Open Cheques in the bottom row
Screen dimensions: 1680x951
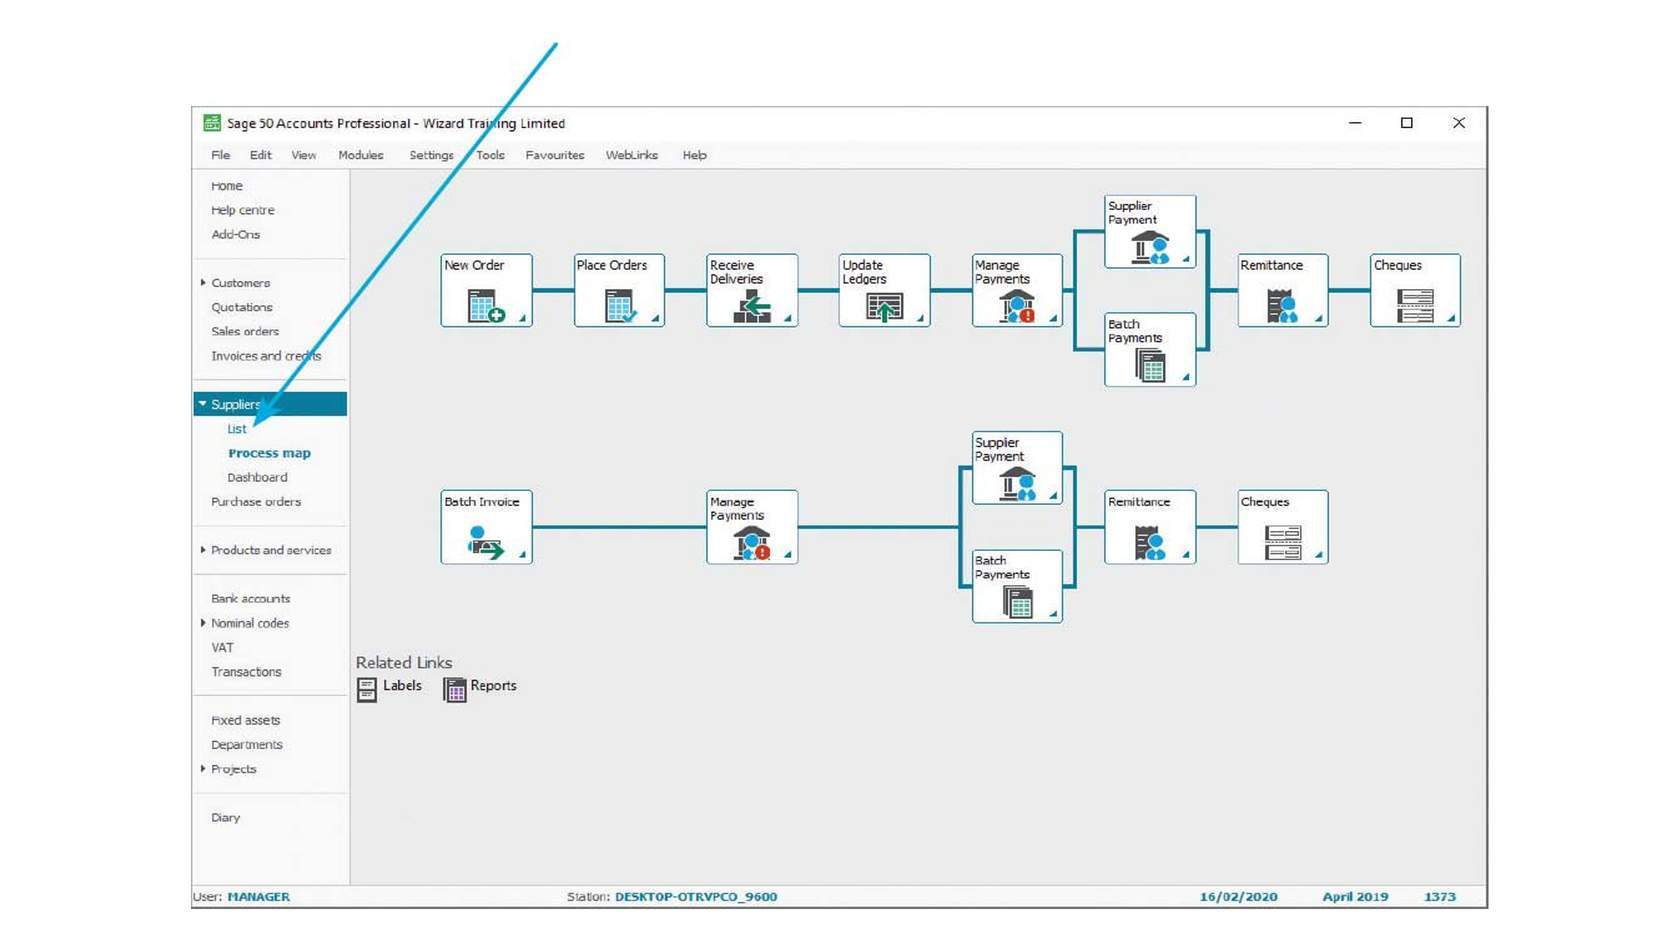[1283, 527]
